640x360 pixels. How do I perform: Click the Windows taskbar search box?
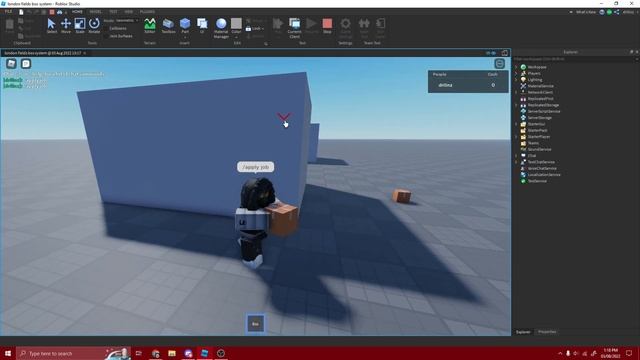tap(73, 353)
